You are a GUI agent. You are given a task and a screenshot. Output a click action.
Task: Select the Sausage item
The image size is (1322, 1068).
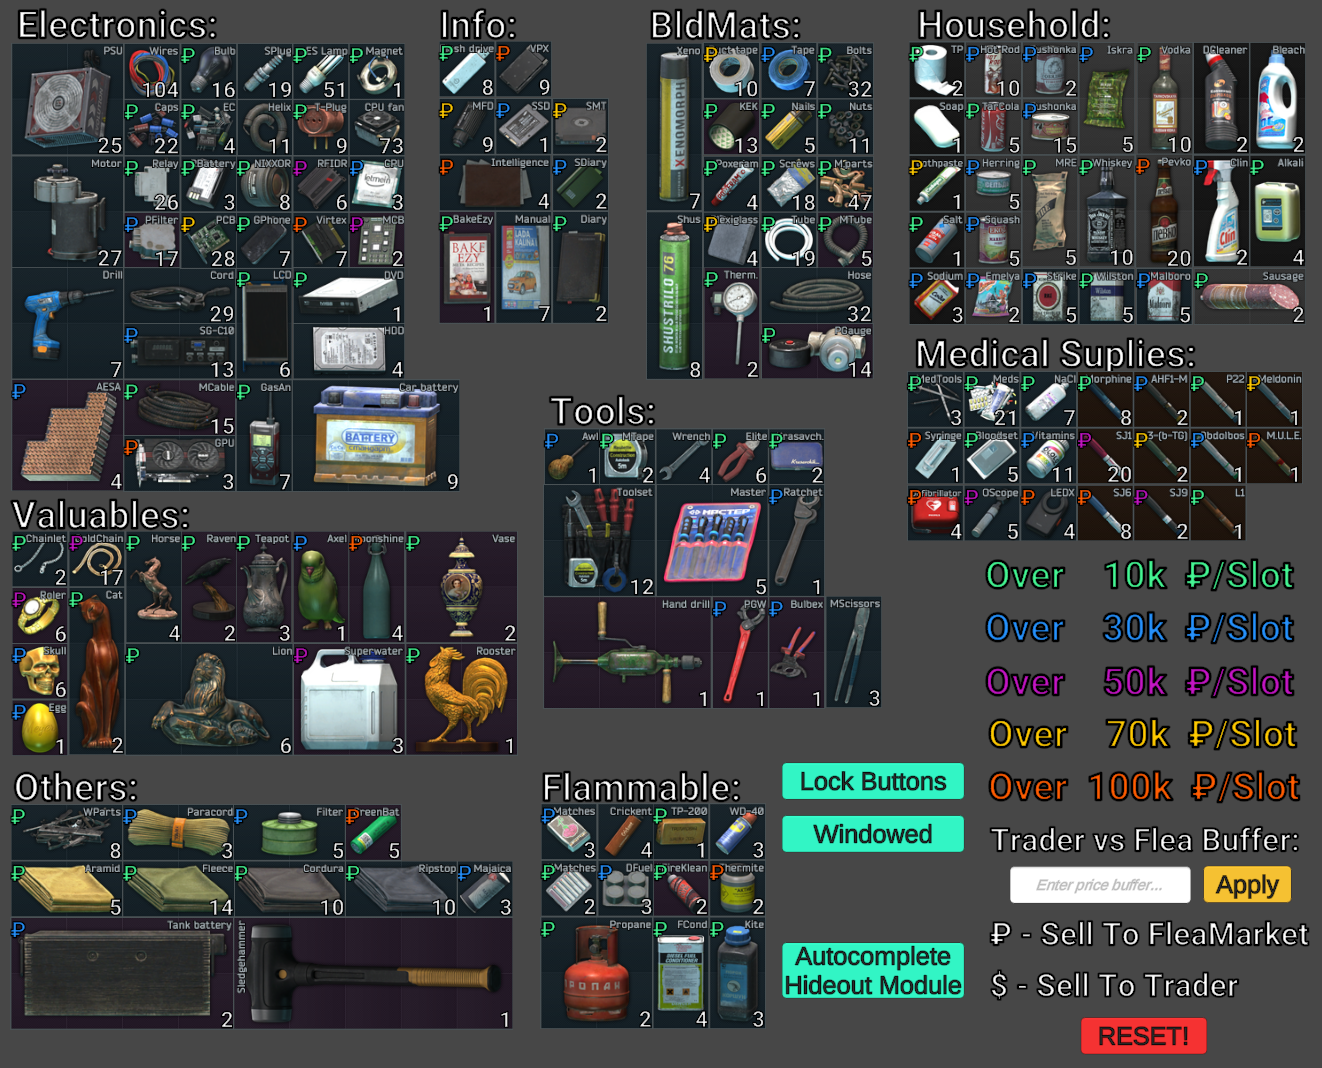coord(1250,296)
